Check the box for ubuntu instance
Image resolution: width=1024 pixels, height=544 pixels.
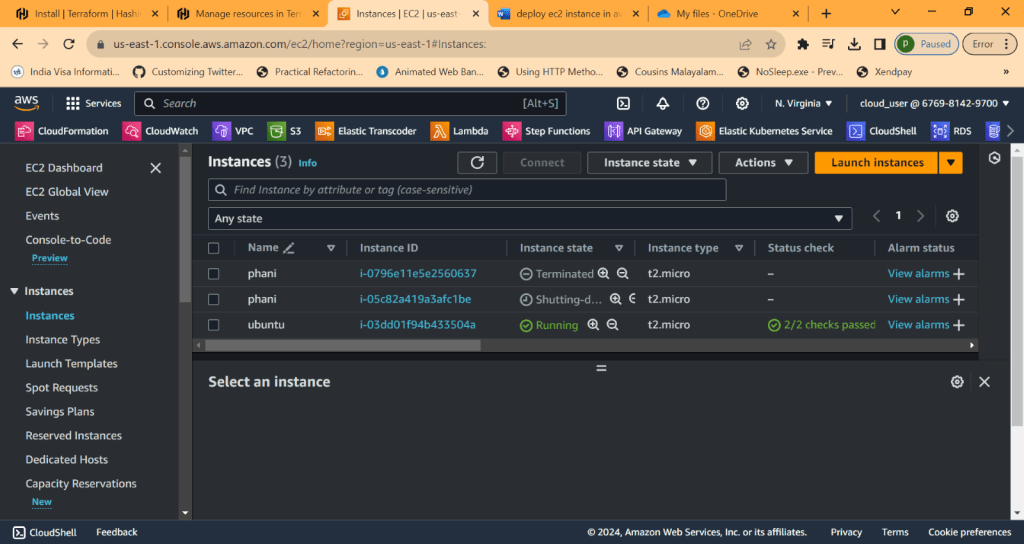pos(213,325)
